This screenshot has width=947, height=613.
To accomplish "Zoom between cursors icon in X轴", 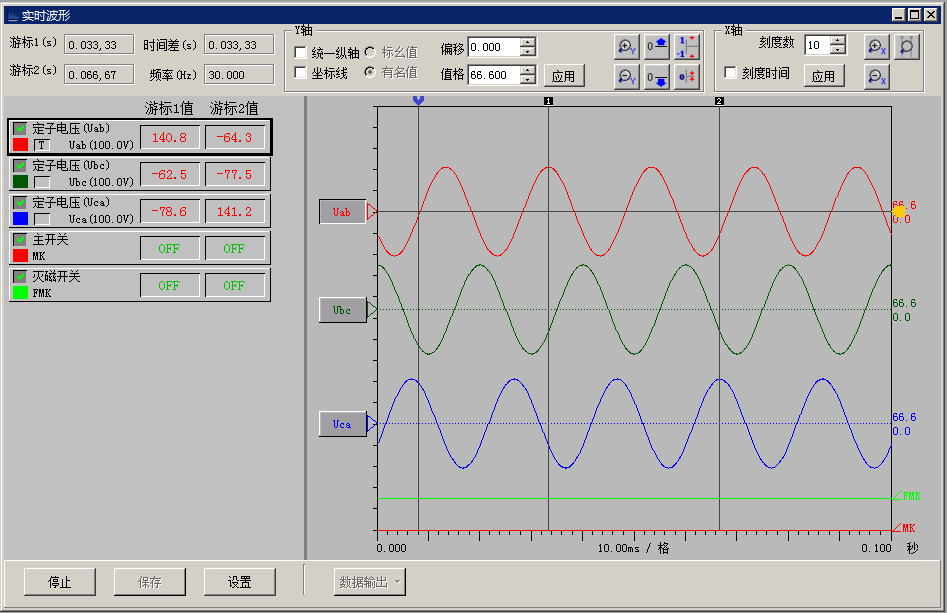I will click(907, 47).
